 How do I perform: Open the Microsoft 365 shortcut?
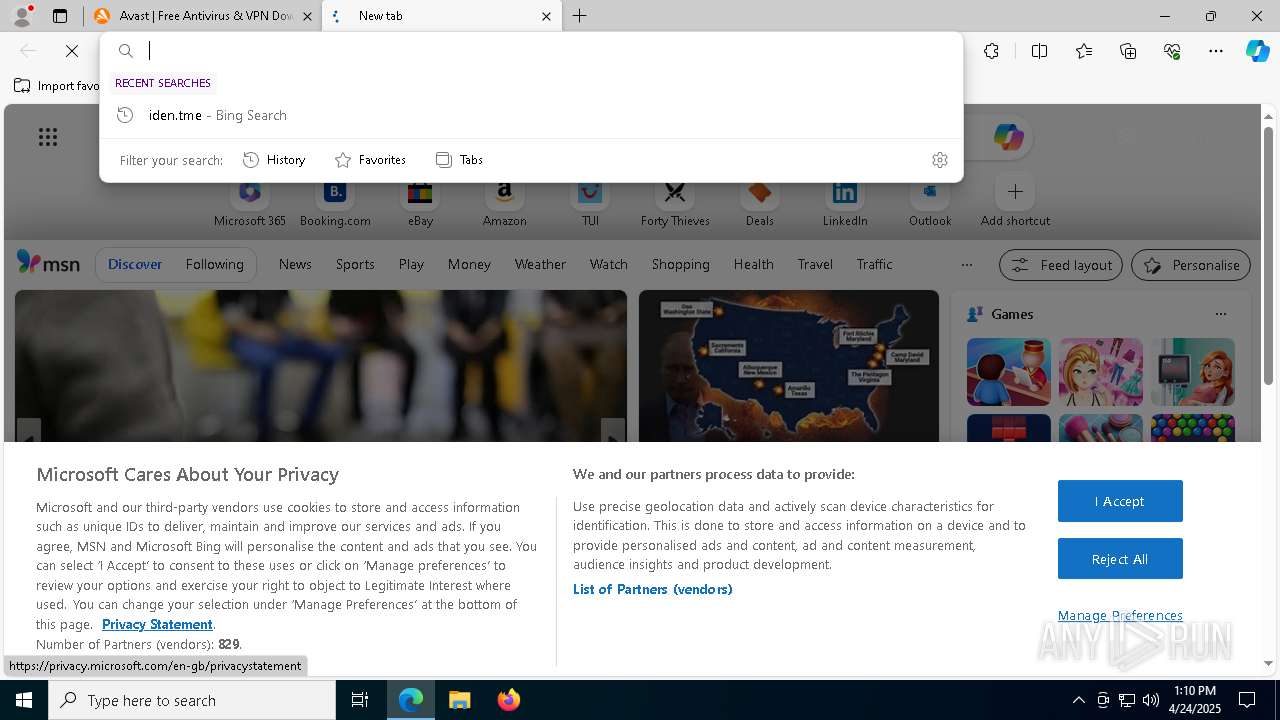250,203
